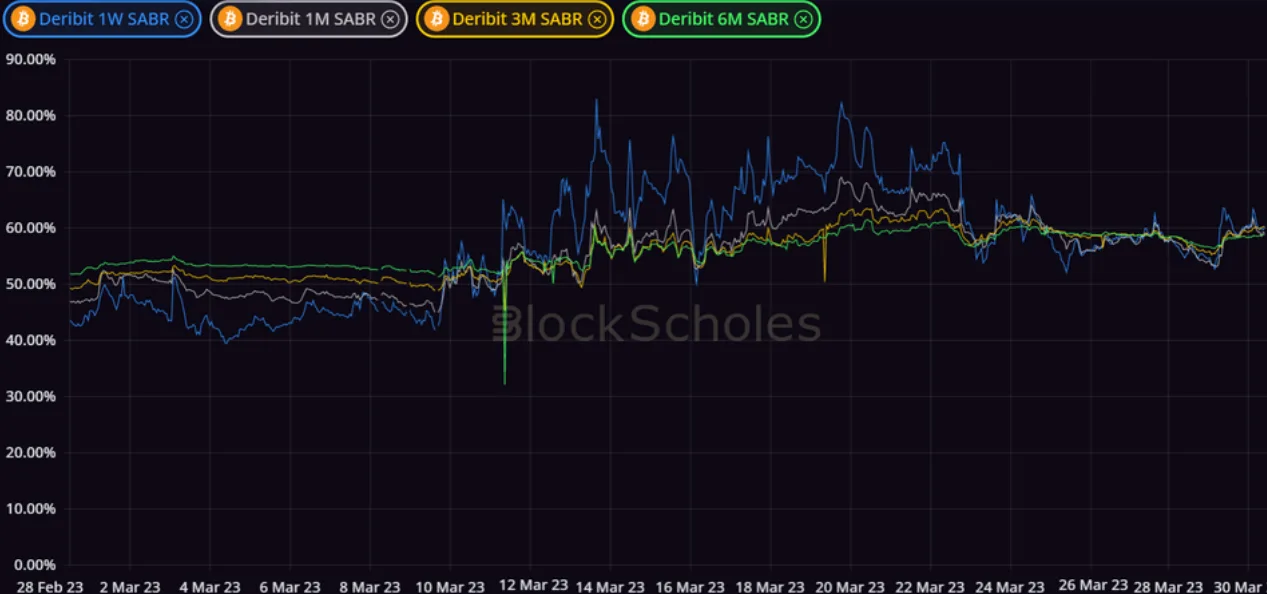The width and height of the screenshot is (1267, 594).
Task: Click the 80.00% y-axis label
Action: 30,115
